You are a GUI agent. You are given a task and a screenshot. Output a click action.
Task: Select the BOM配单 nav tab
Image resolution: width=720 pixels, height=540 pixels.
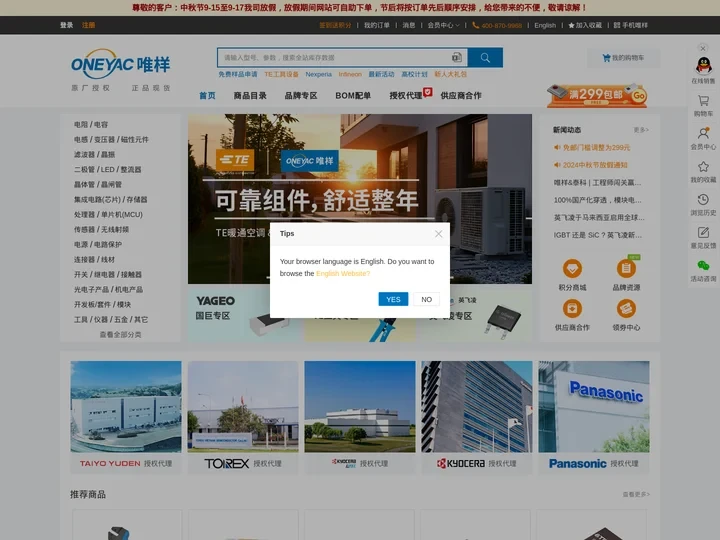[x=353, y=96]
